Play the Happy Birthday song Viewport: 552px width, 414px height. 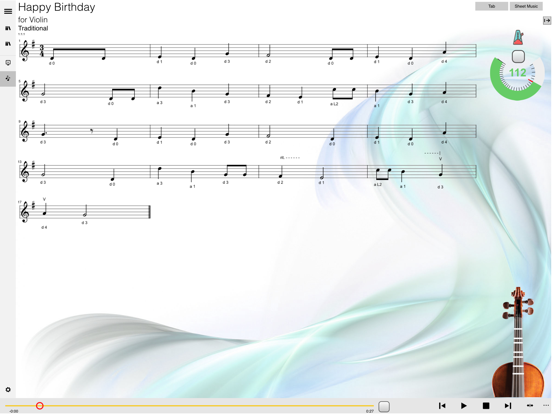[464, 406]
